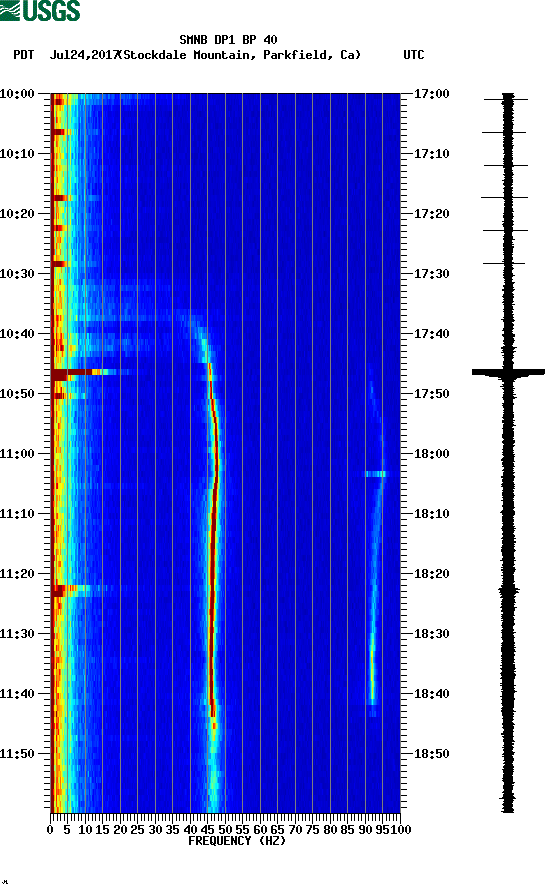Viewport: 552px width, 893px height.
Task: Select the title text 'SMNB DP1 BP 40'
Action: [228, 40]
